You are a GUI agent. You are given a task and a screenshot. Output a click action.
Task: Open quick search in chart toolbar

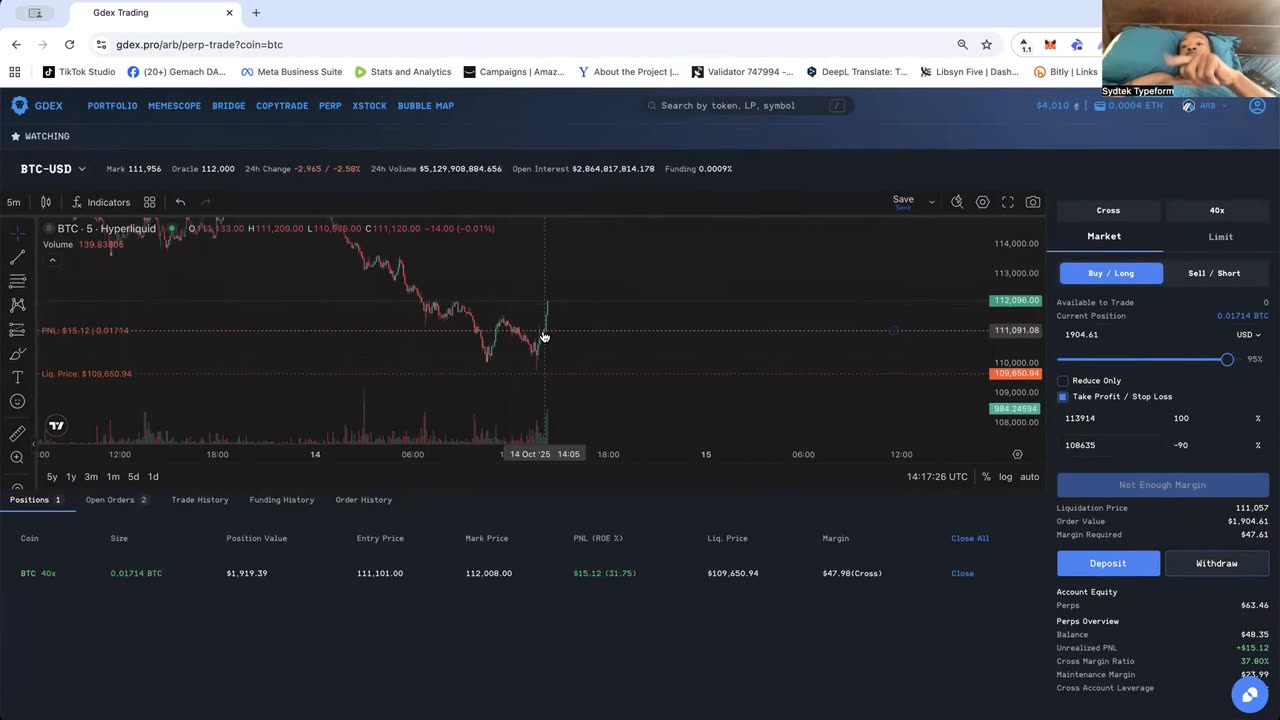tap(957, 202)
